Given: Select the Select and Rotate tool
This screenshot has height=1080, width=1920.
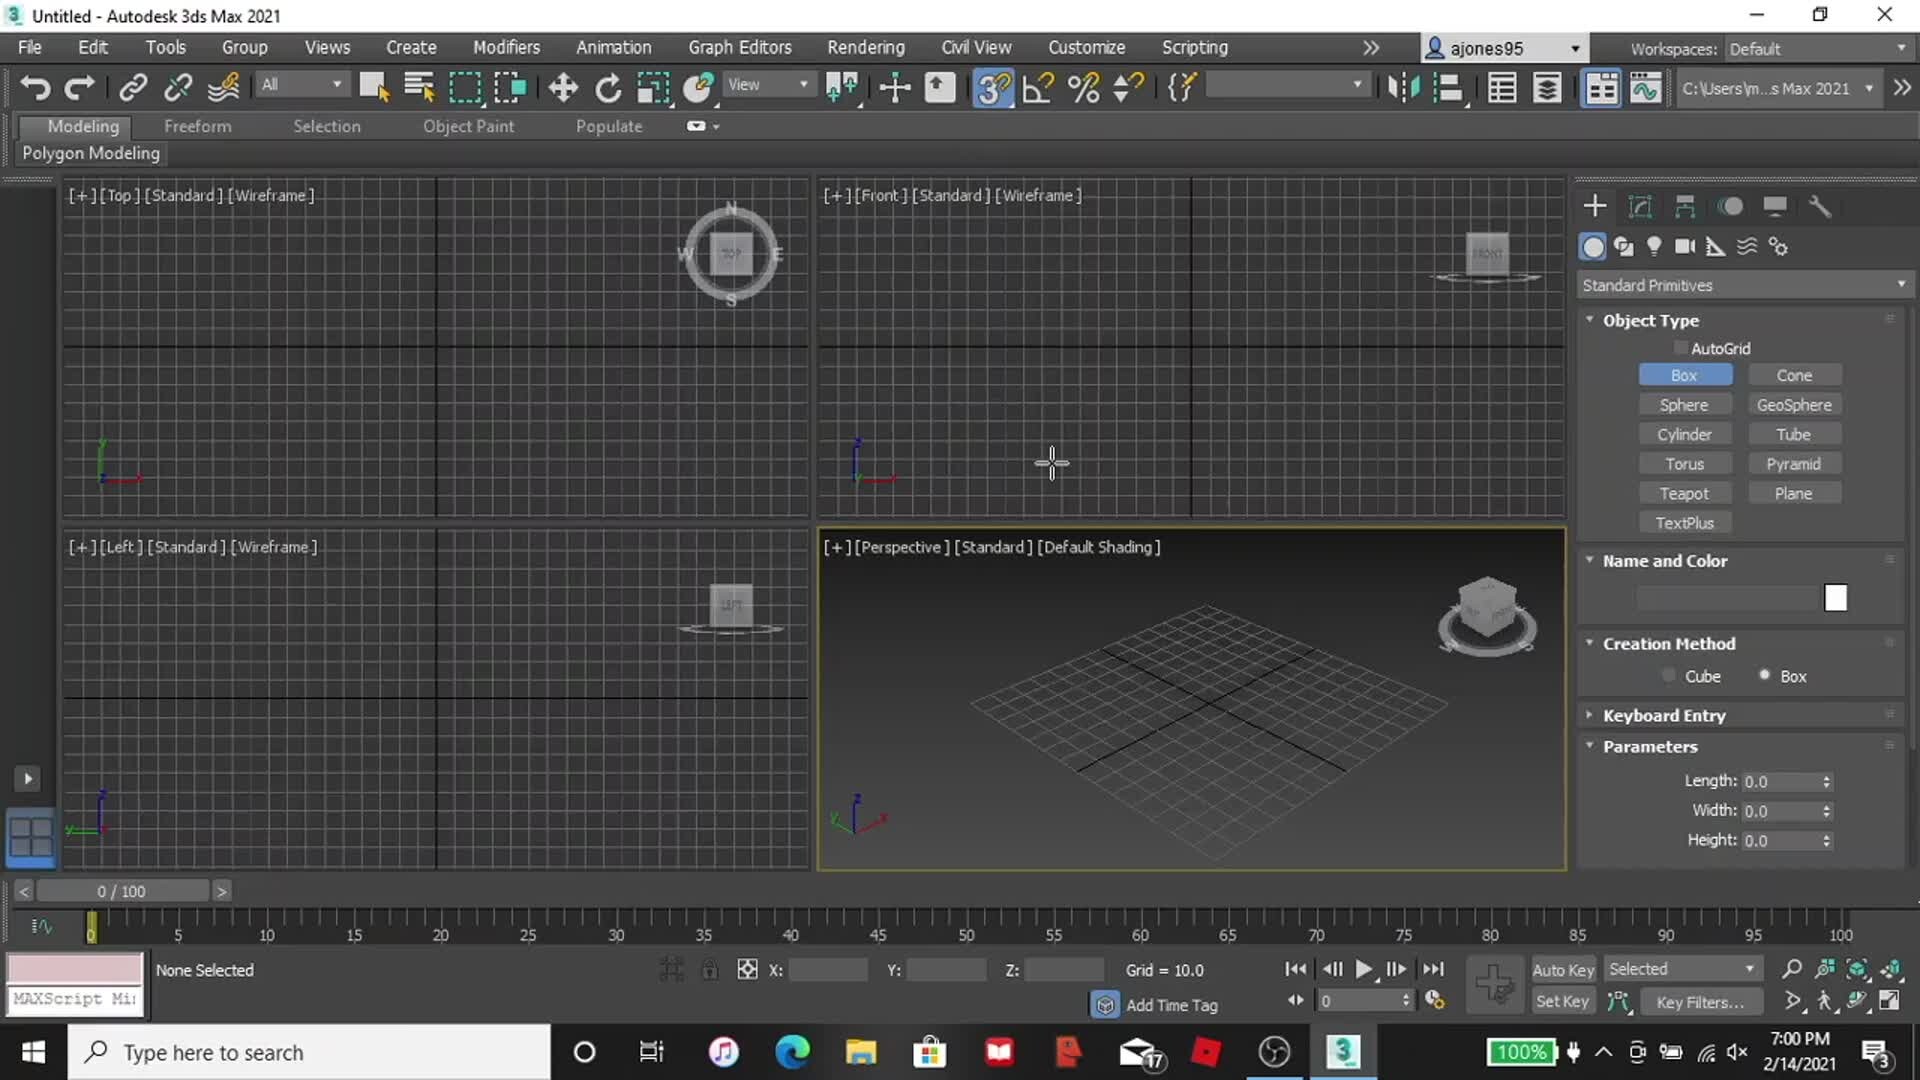Looking at the screenshot, I should 607,87.
